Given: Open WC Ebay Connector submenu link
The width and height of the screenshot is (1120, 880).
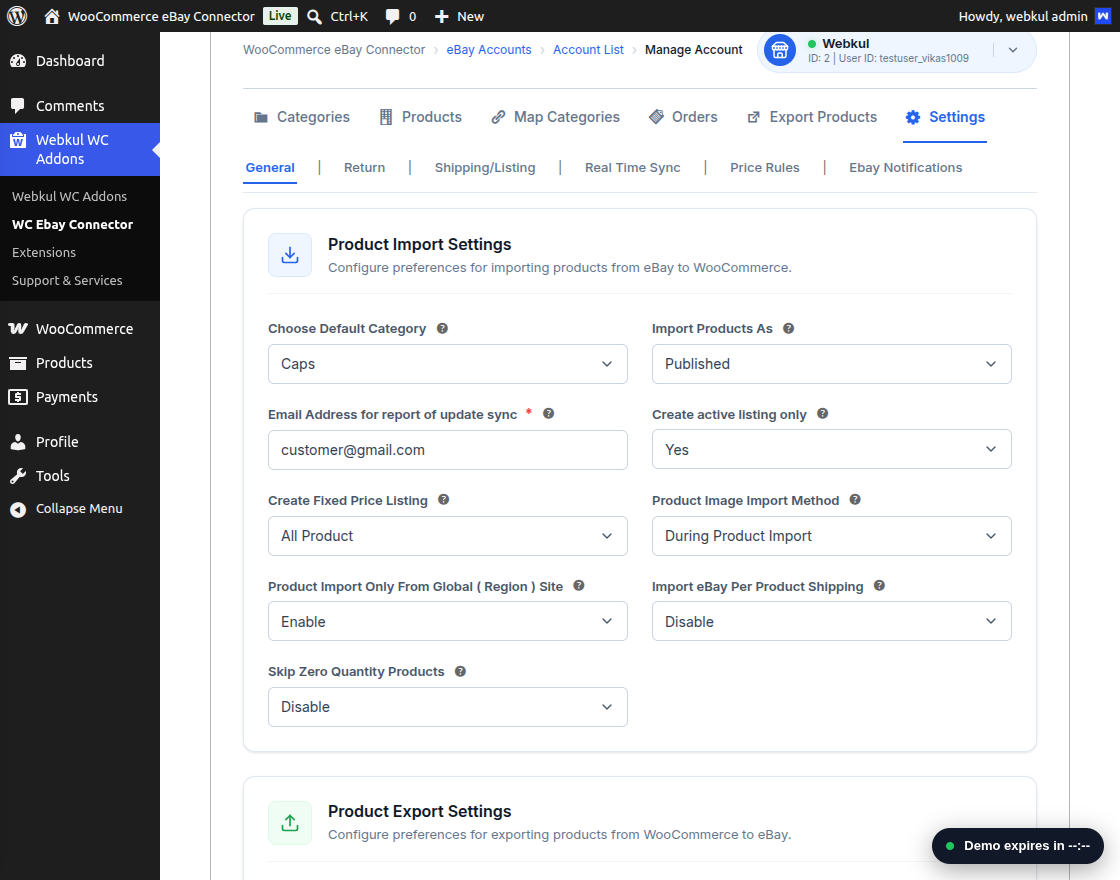Looking at the screenshot, I should (x=72, y=224).
